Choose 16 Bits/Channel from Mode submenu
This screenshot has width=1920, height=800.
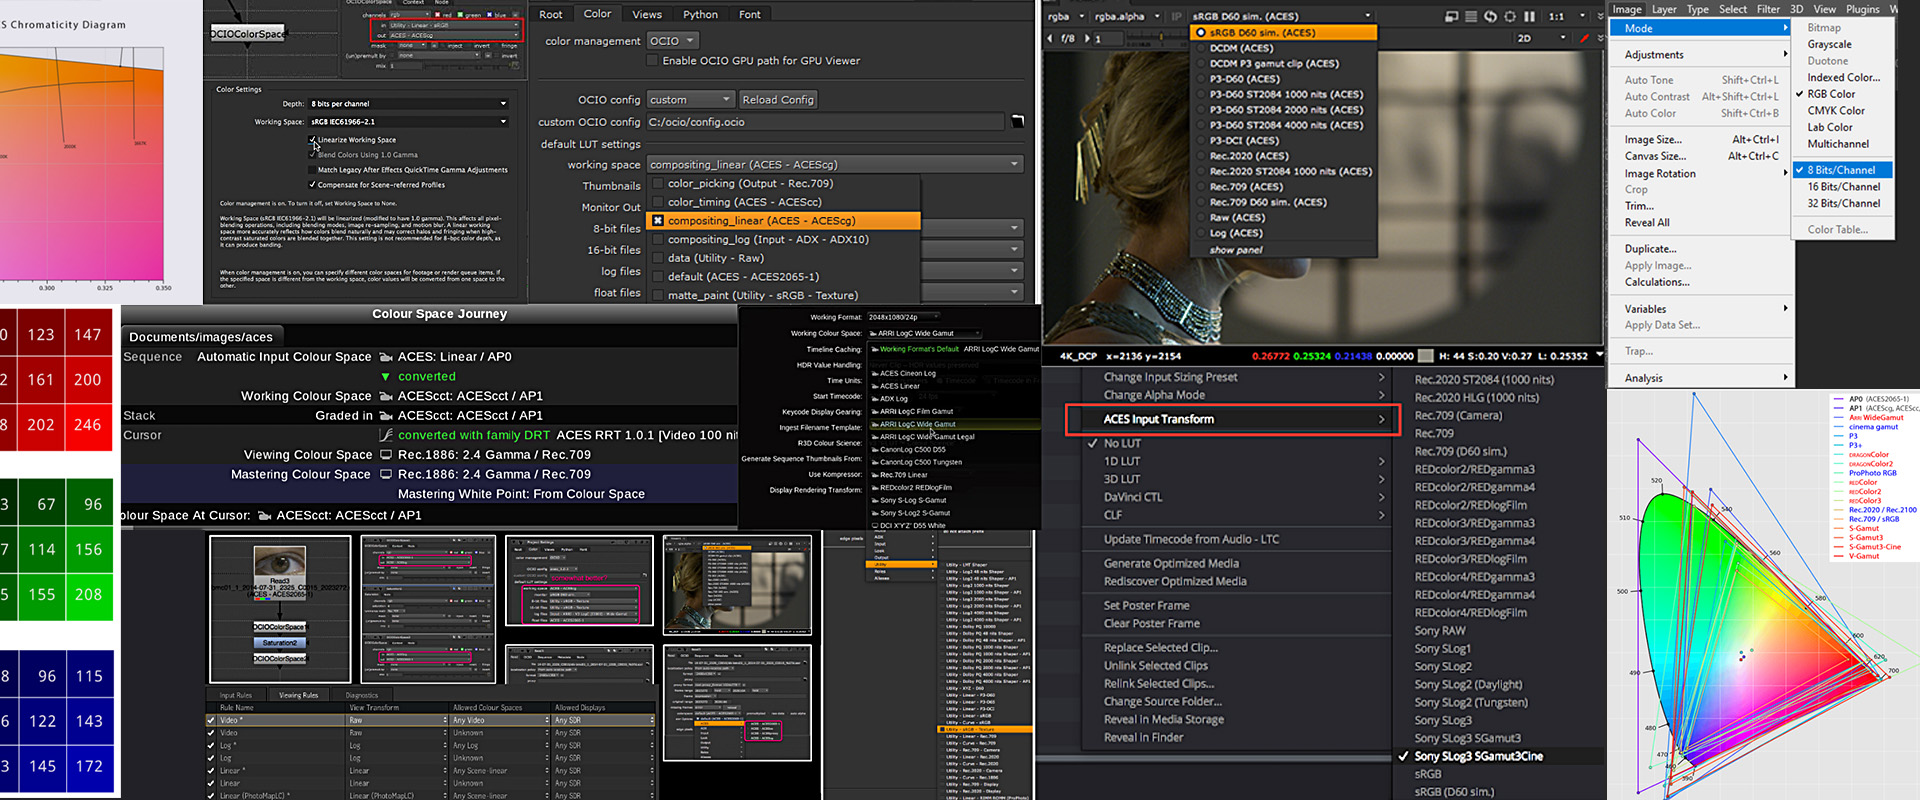1843,187
